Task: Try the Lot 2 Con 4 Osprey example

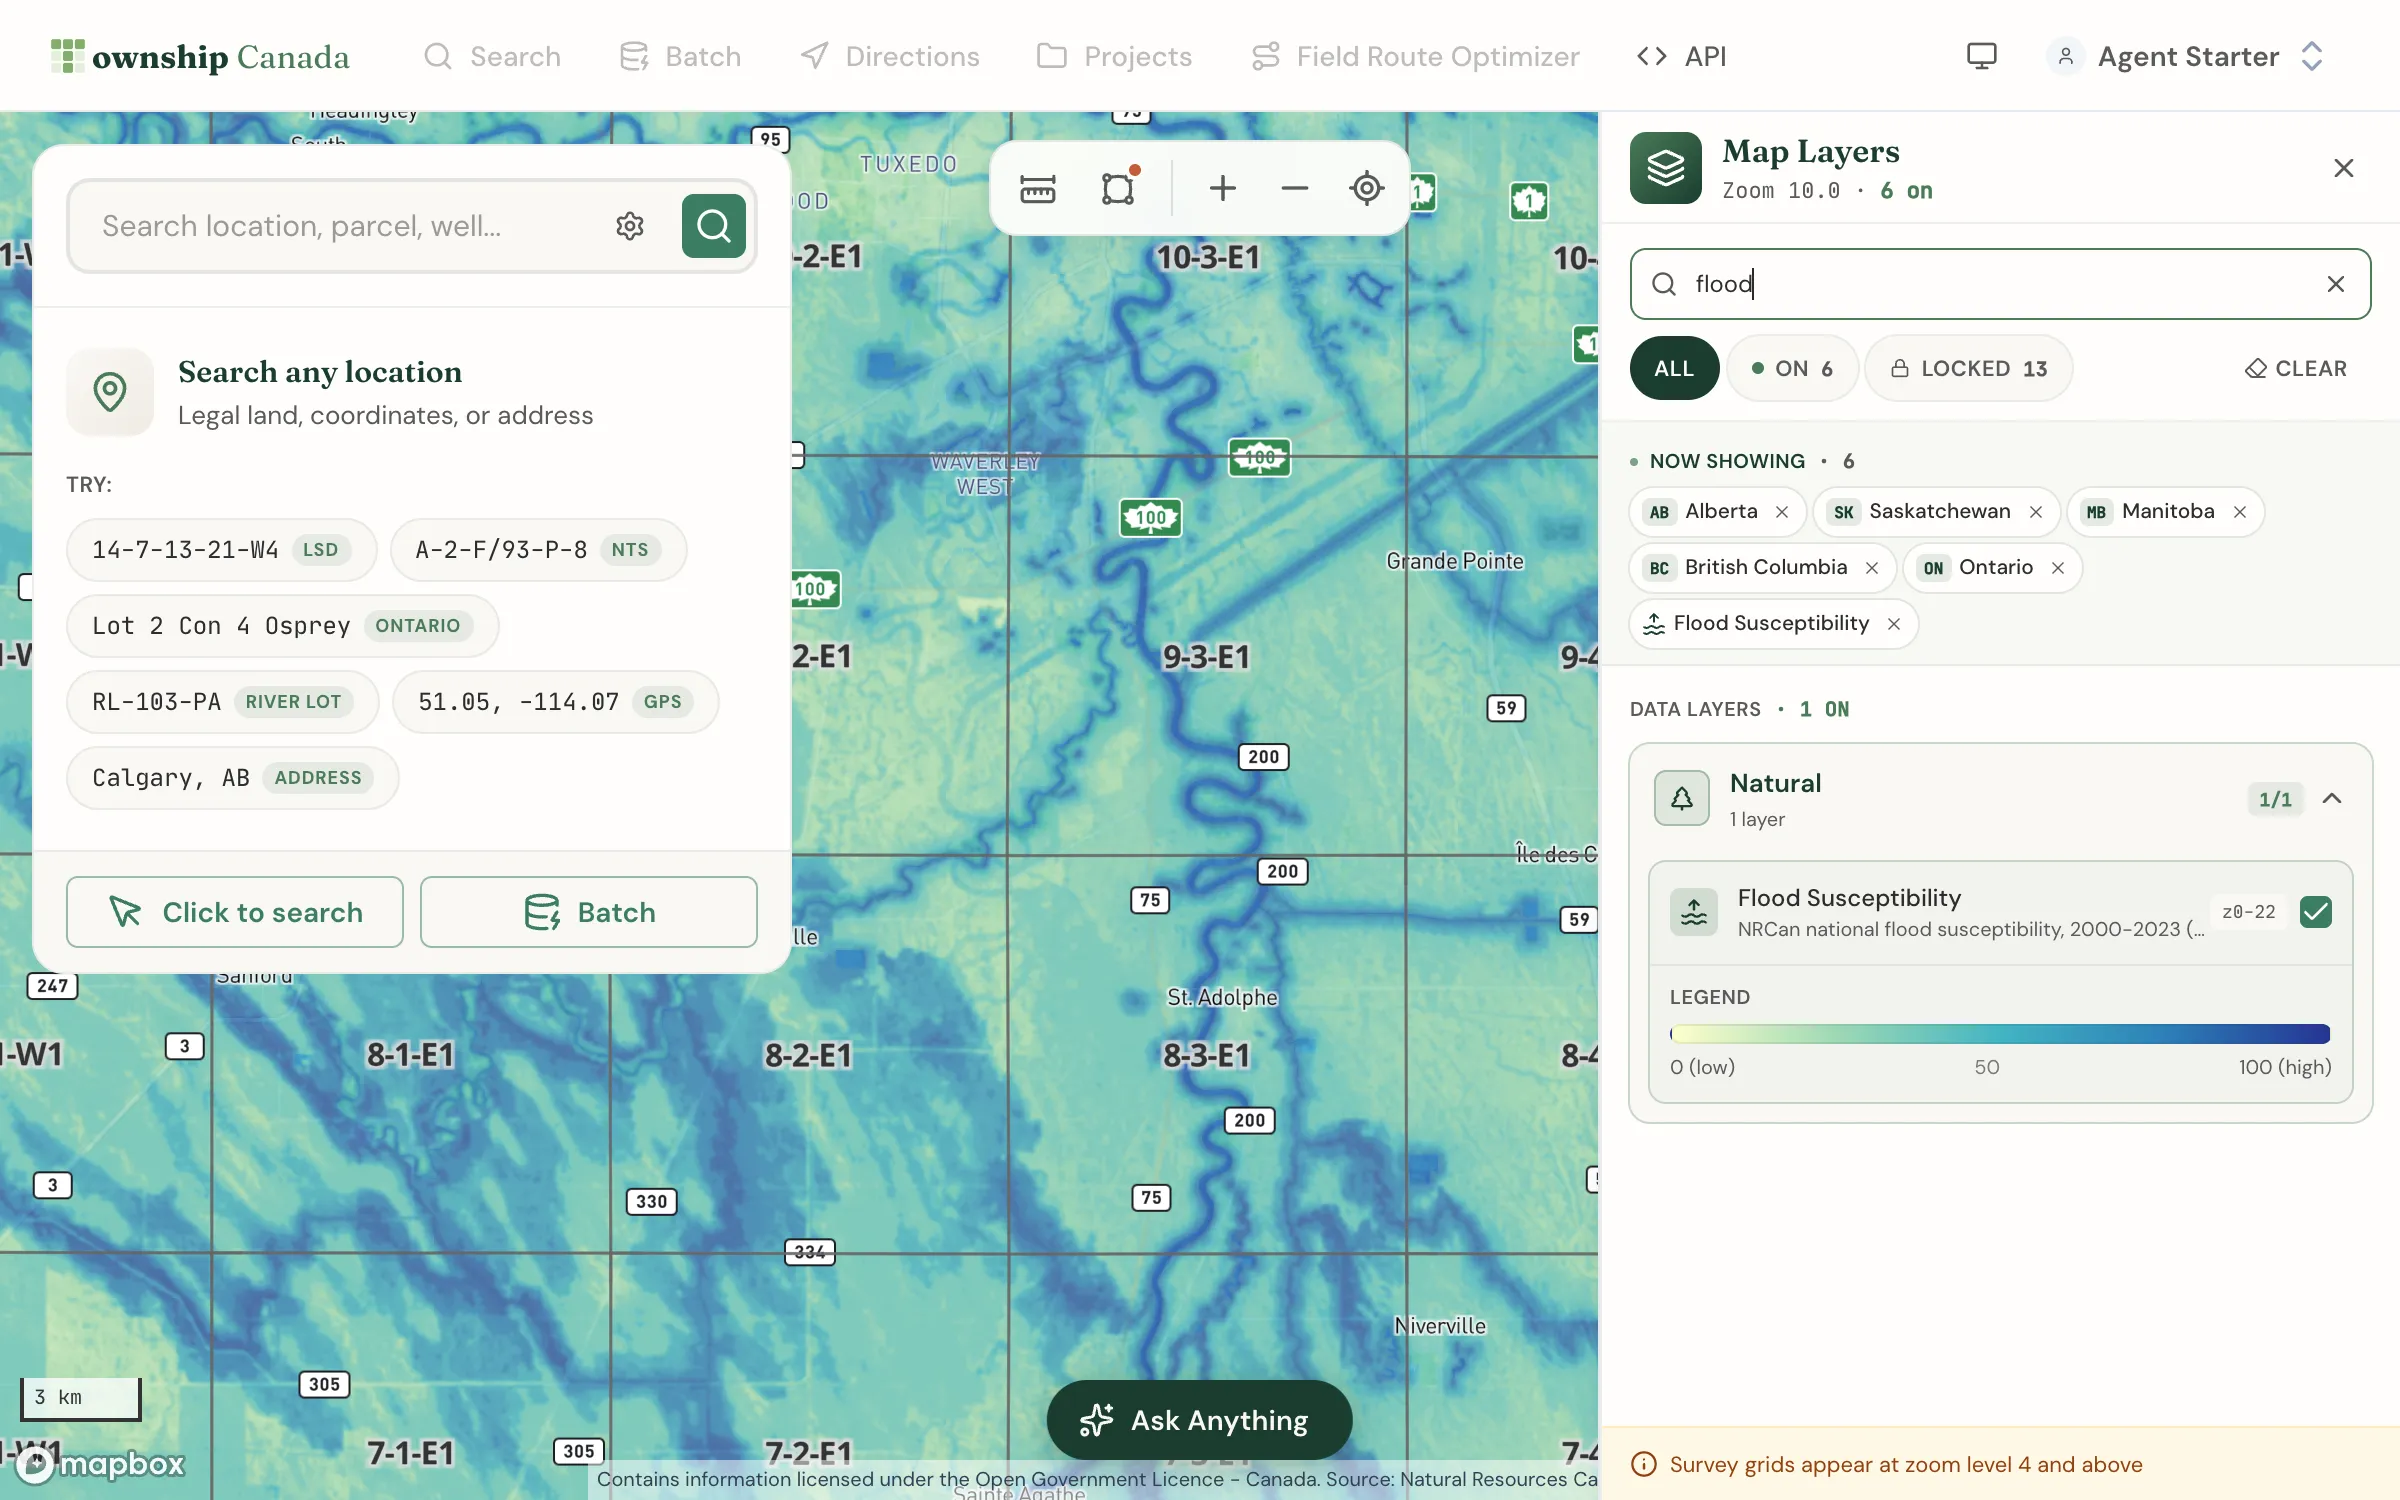Action: 282,625
